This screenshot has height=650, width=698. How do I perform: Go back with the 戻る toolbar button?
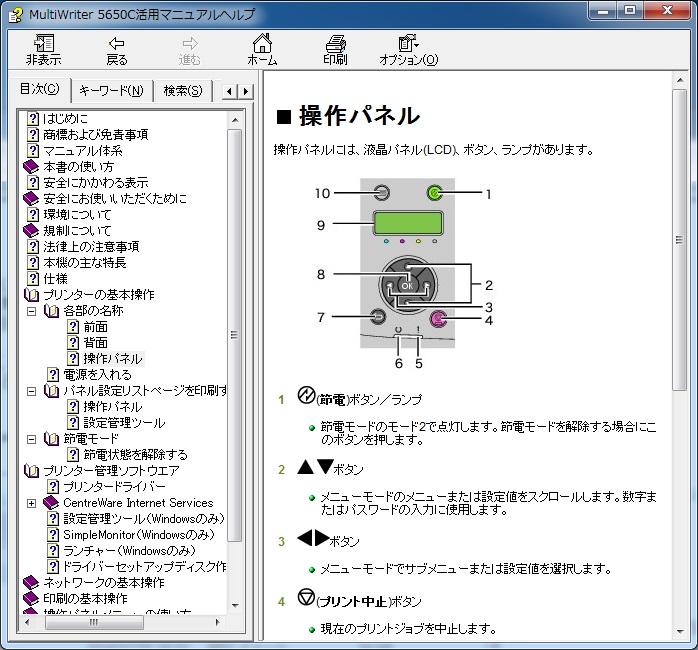point(117,49)
